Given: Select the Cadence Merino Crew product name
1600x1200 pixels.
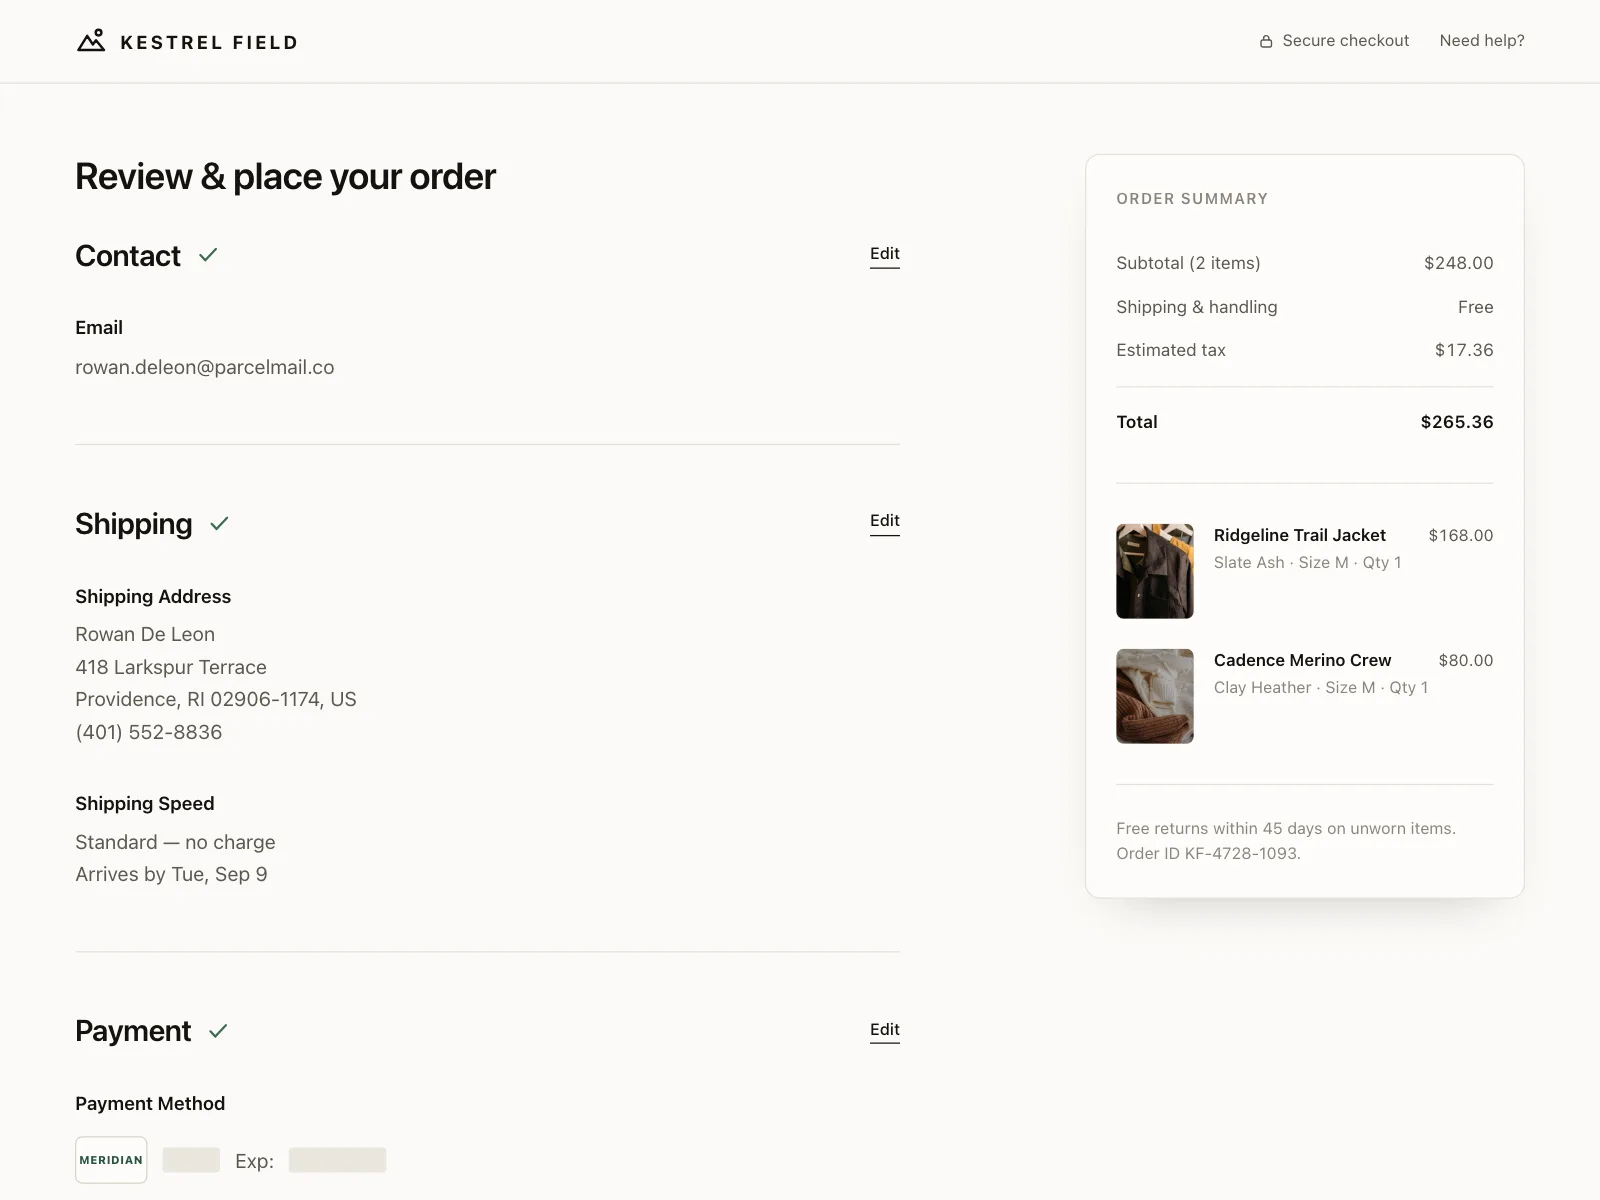Looking at the screenshot, I should point(1303,660).
